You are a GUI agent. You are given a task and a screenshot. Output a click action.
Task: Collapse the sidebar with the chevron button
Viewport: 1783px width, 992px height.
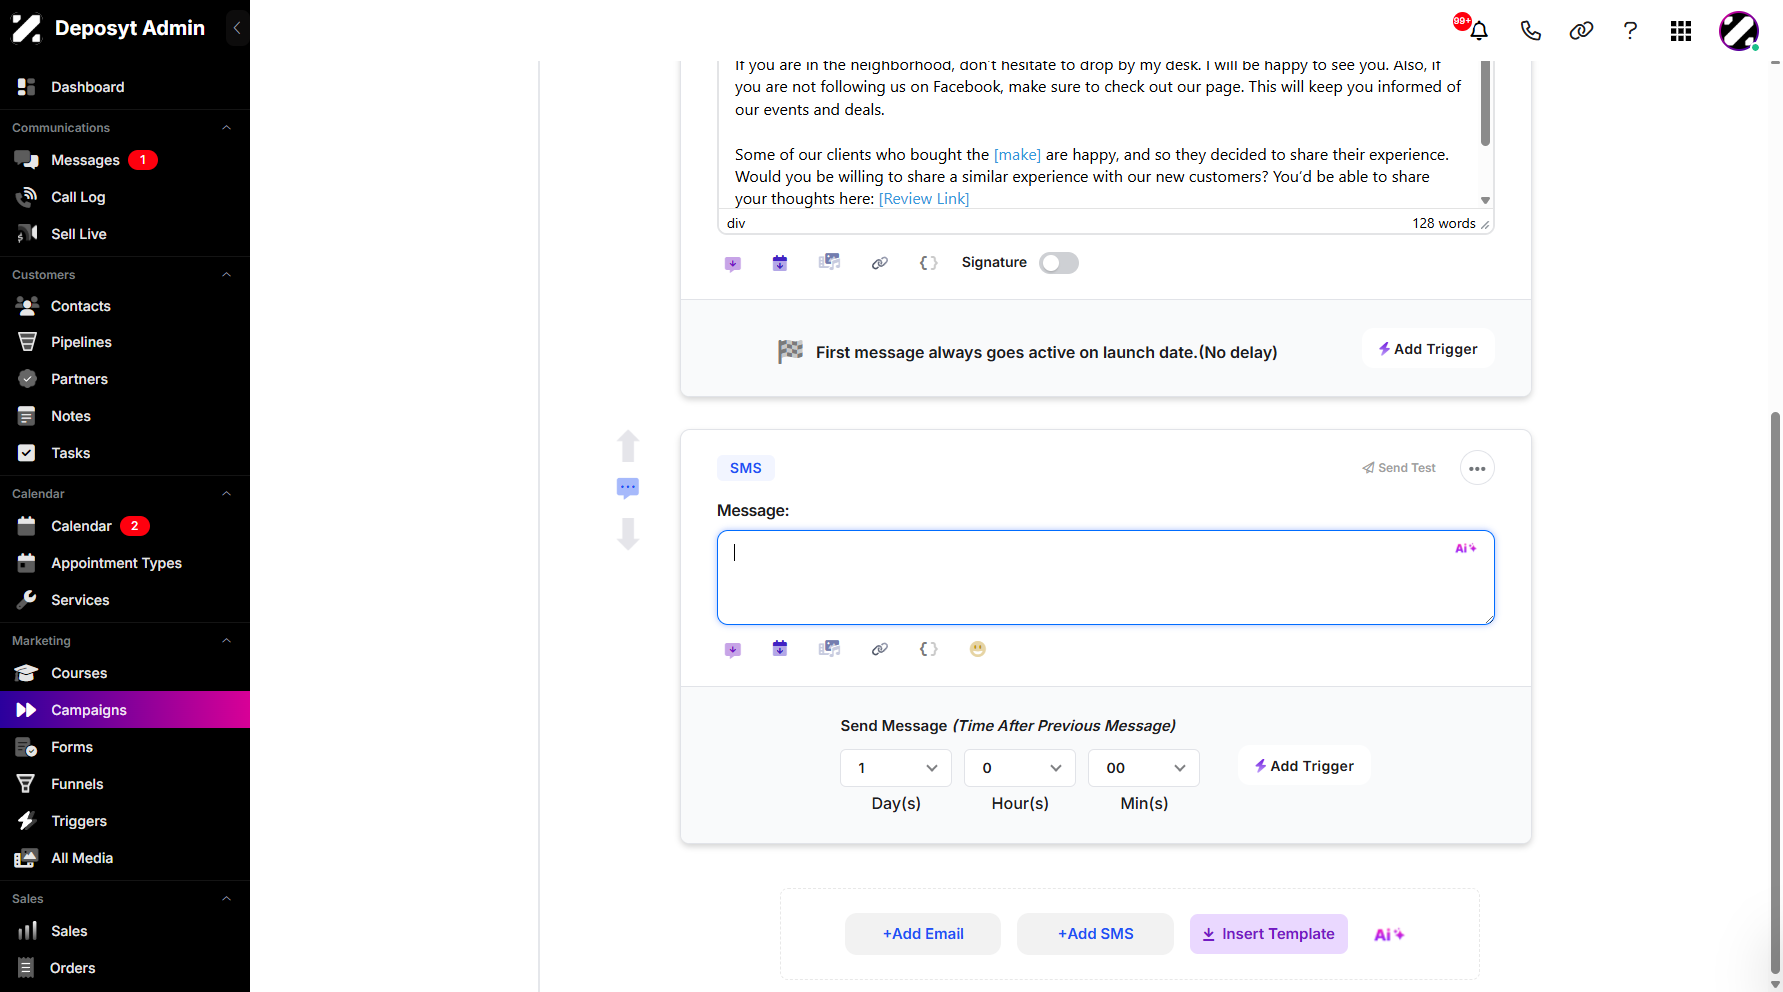pyautogui.click(x=237, y=28)
